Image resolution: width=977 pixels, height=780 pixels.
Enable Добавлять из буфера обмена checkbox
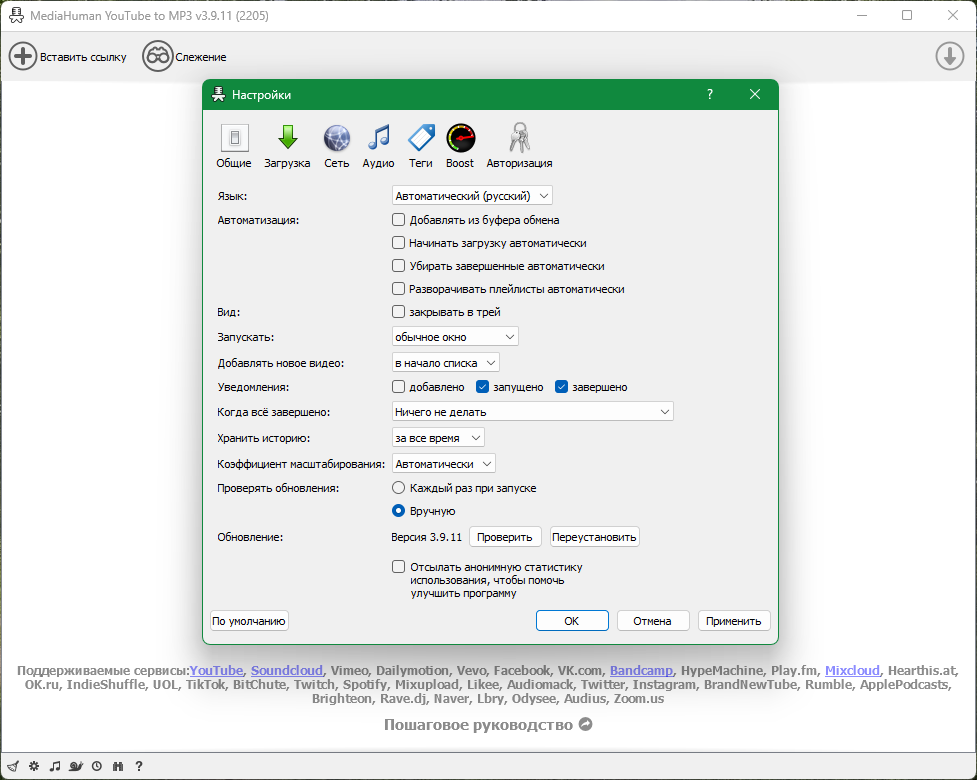click(x=398, y=219)
